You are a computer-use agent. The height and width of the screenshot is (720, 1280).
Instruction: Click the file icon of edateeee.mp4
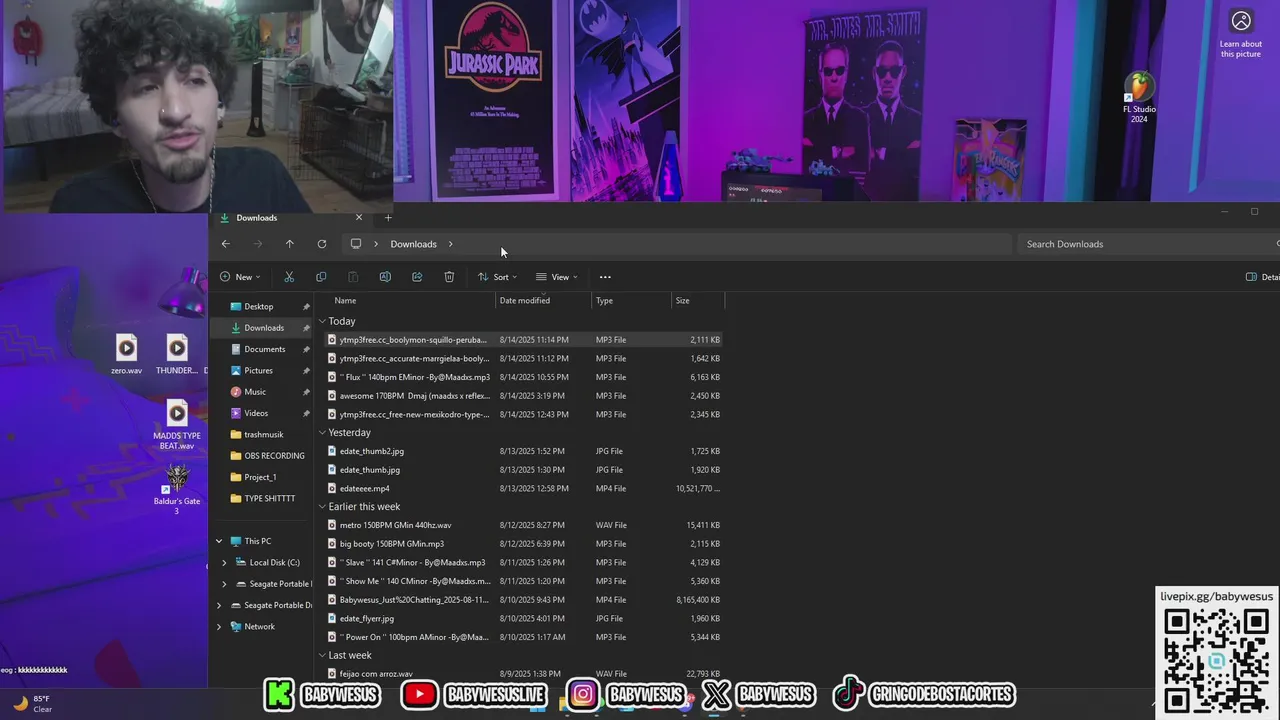coord(332,488)
